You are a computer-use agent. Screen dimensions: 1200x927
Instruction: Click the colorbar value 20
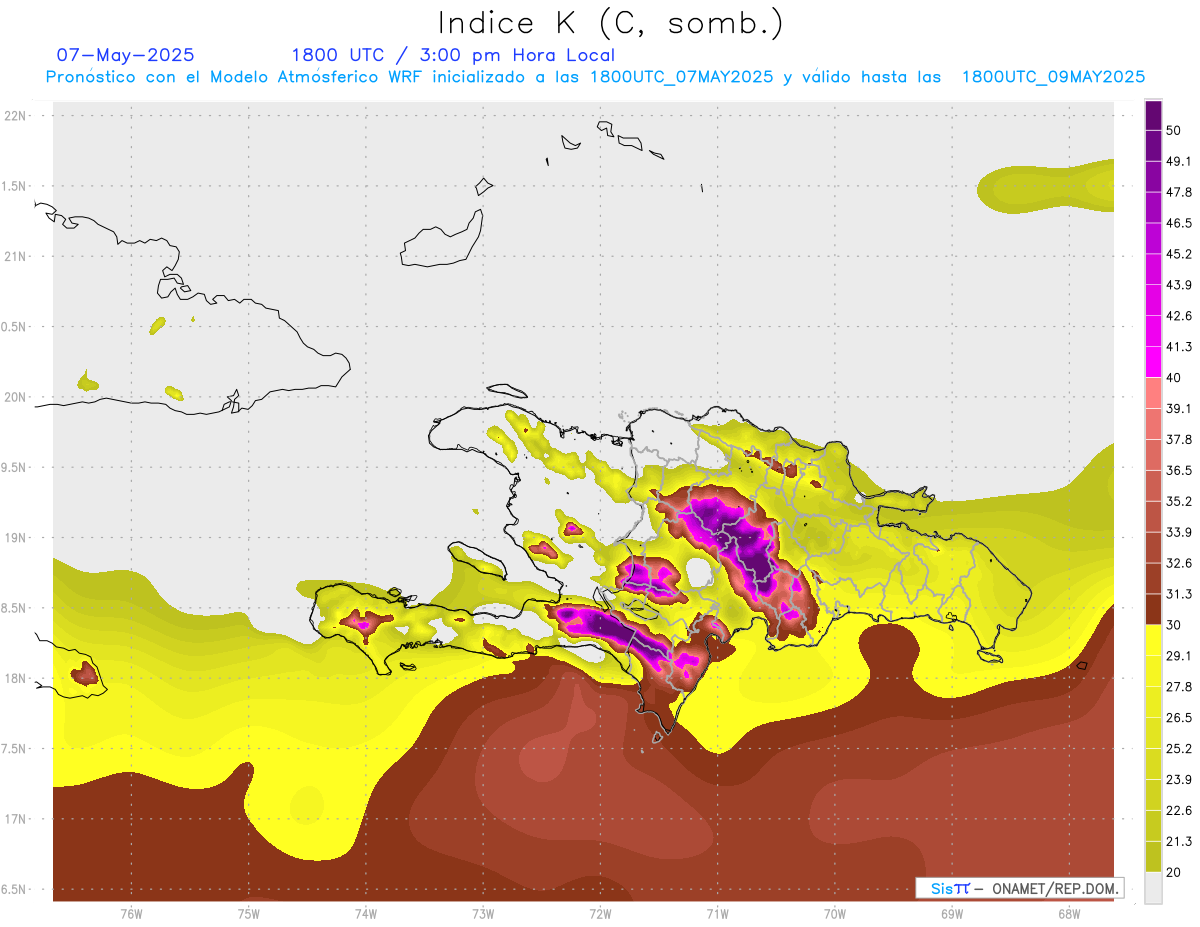pyautogui.click(x=1174, y=873)
